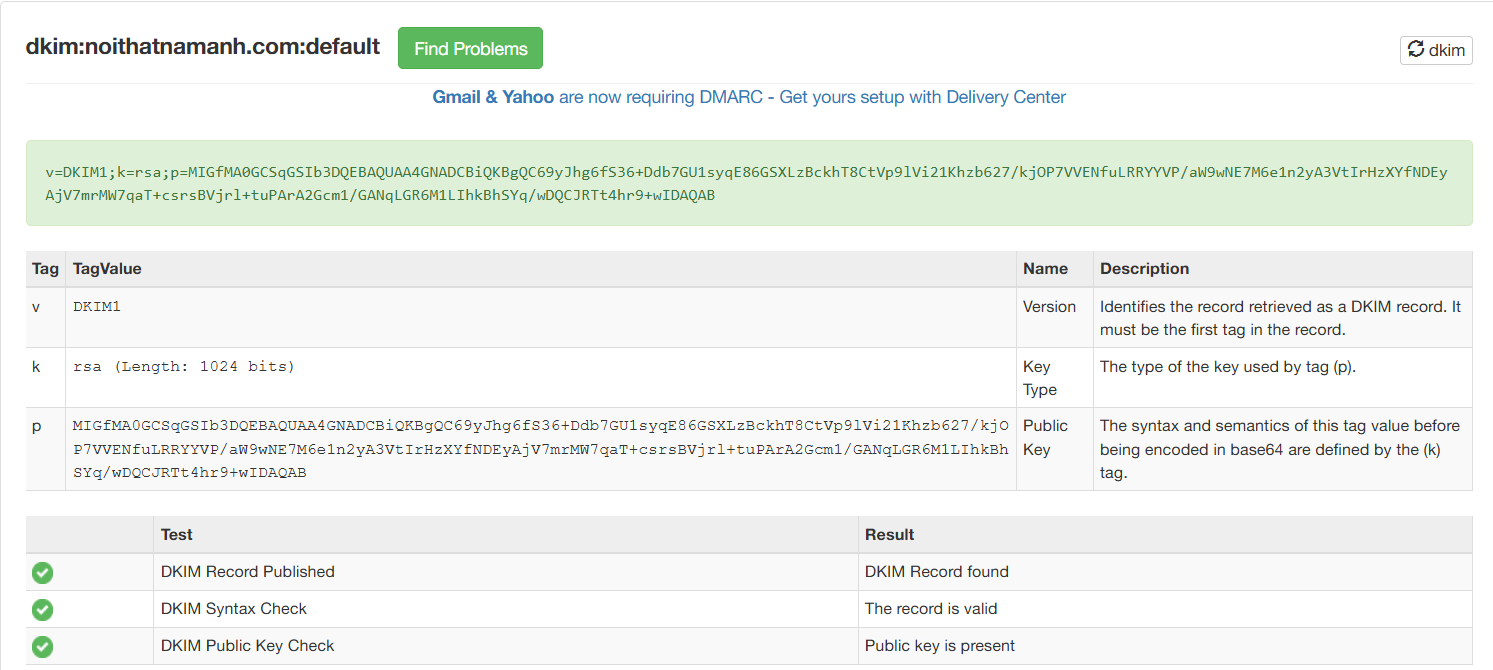The image size is (1493, 670).
Task: Click the green Find Problems button
Action: click(470, 49)
